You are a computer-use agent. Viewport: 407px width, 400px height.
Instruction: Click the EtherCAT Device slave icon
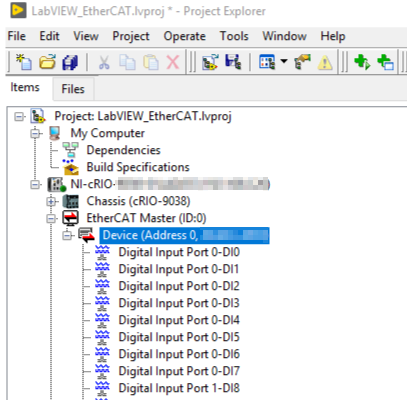coord(87,235)
